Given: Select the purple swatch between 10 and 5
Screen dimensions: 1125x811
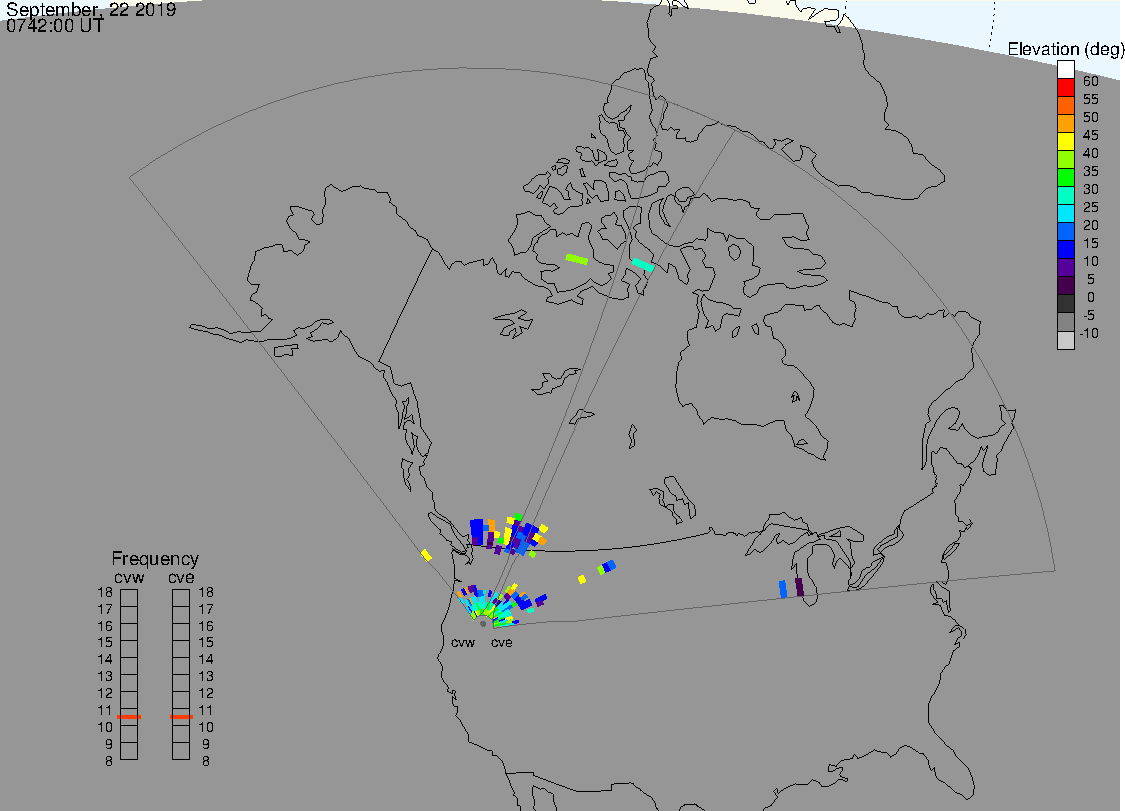Looking at the screenshot, I should coord(1065,268).
